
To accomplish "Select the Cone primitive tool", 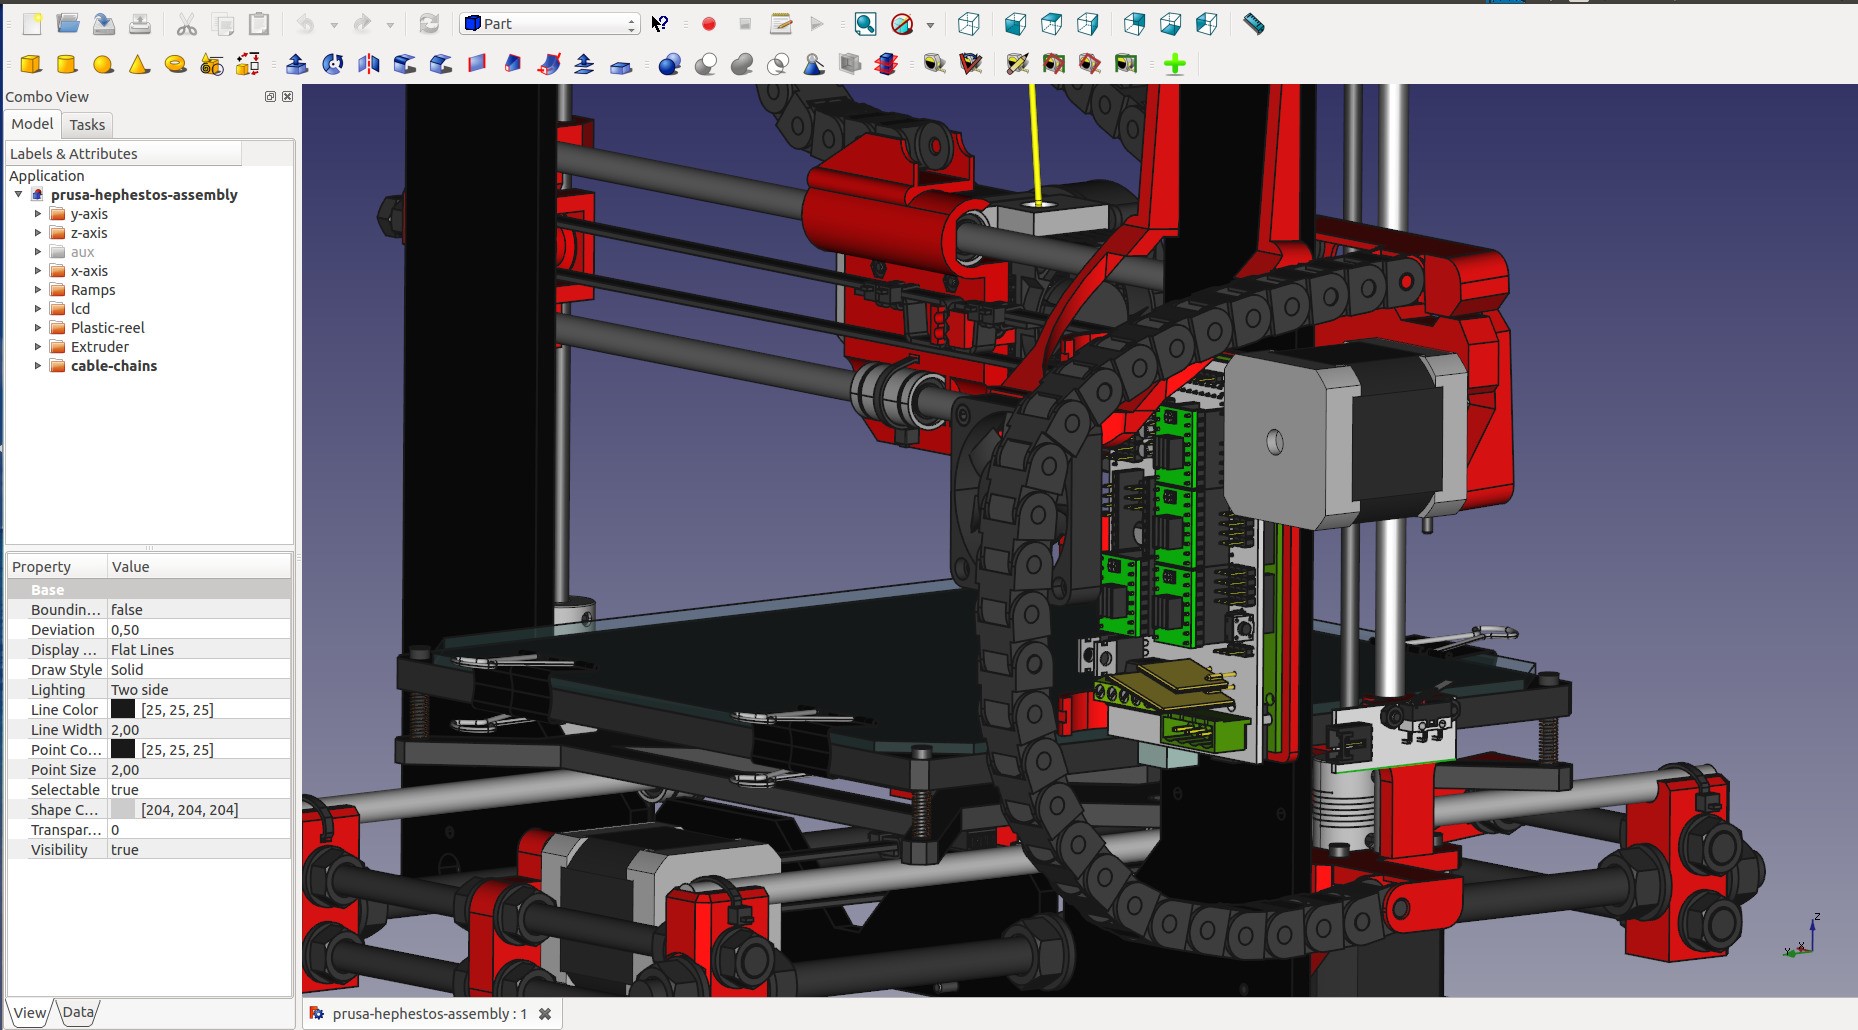I will (x=139, y=63).
